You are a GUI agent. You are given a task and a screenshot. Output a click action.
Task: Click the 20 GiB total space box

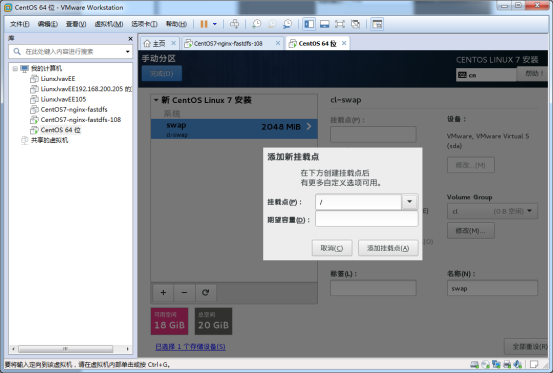tap(213, 321)
